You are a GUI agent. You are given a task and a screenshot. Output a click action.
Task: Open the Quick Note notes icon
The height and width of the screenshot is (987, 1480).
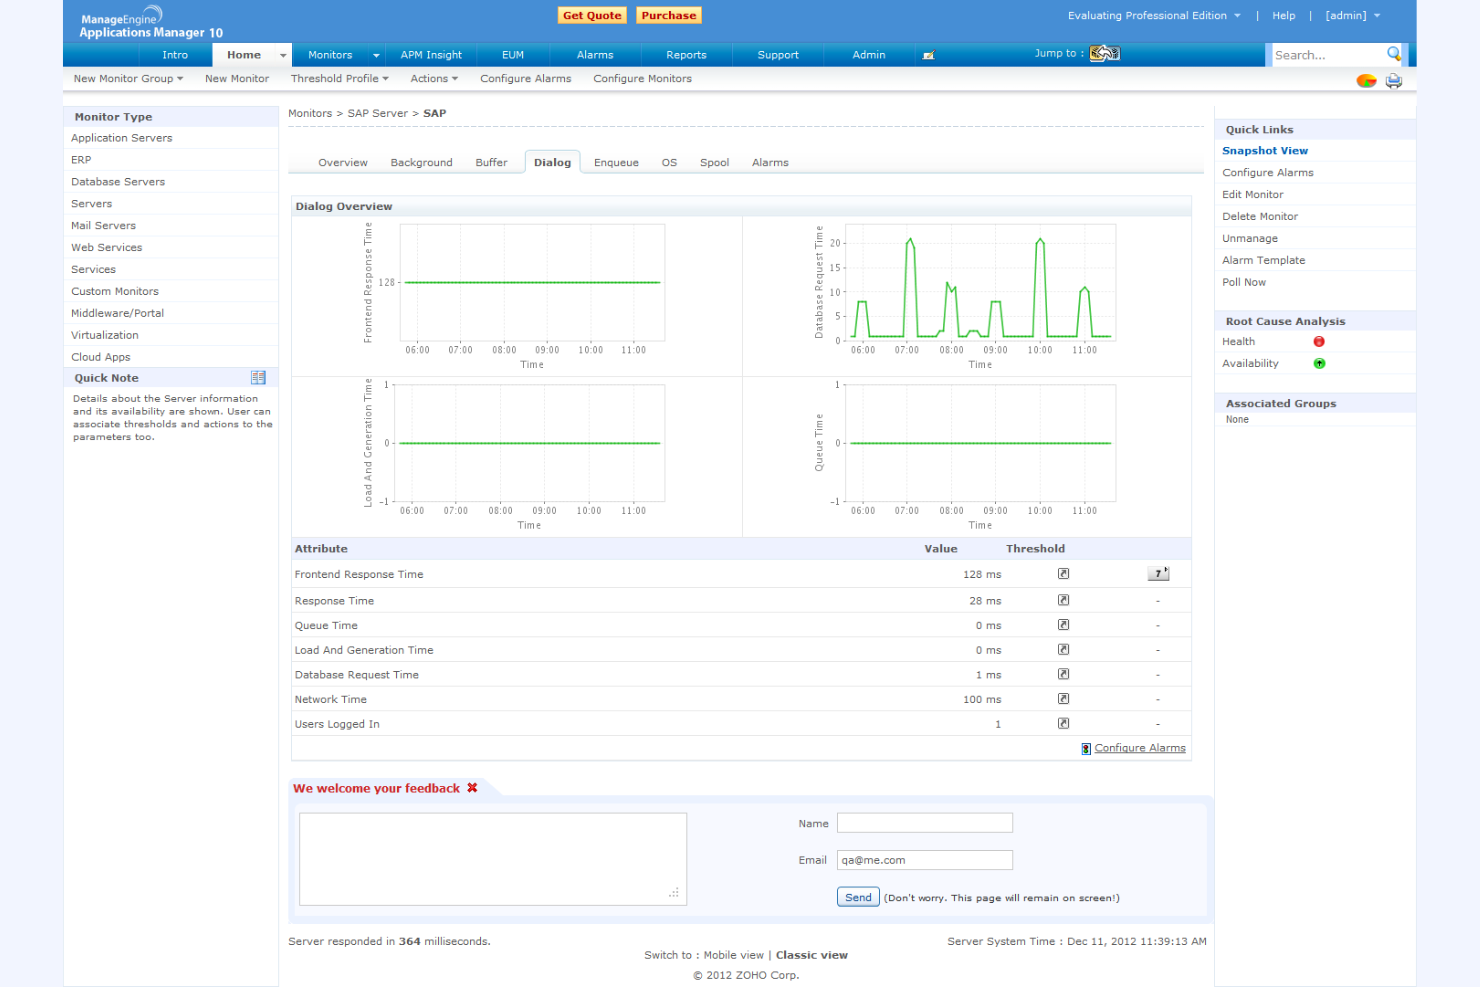[x=258, y=377]
